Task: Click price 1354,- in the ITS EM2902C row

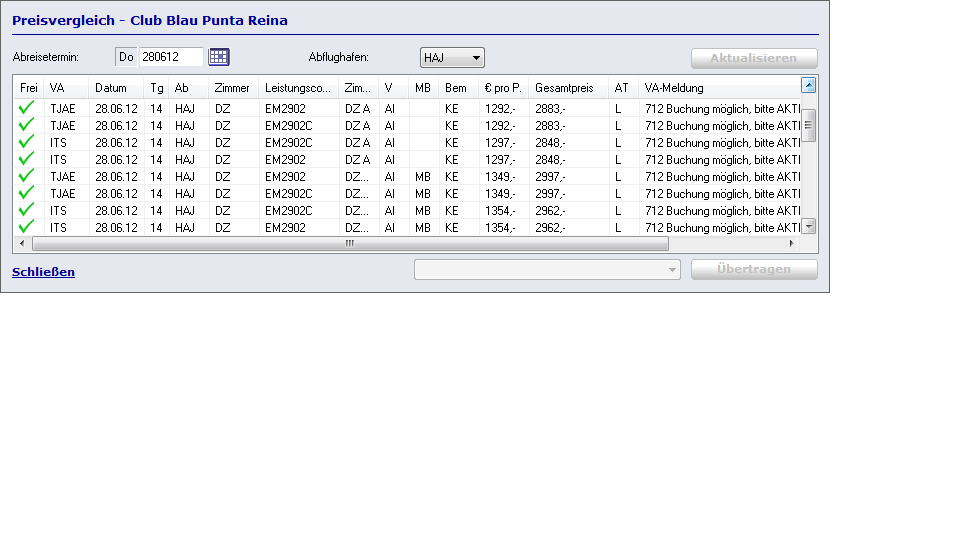Action: [x=500, y=211]
